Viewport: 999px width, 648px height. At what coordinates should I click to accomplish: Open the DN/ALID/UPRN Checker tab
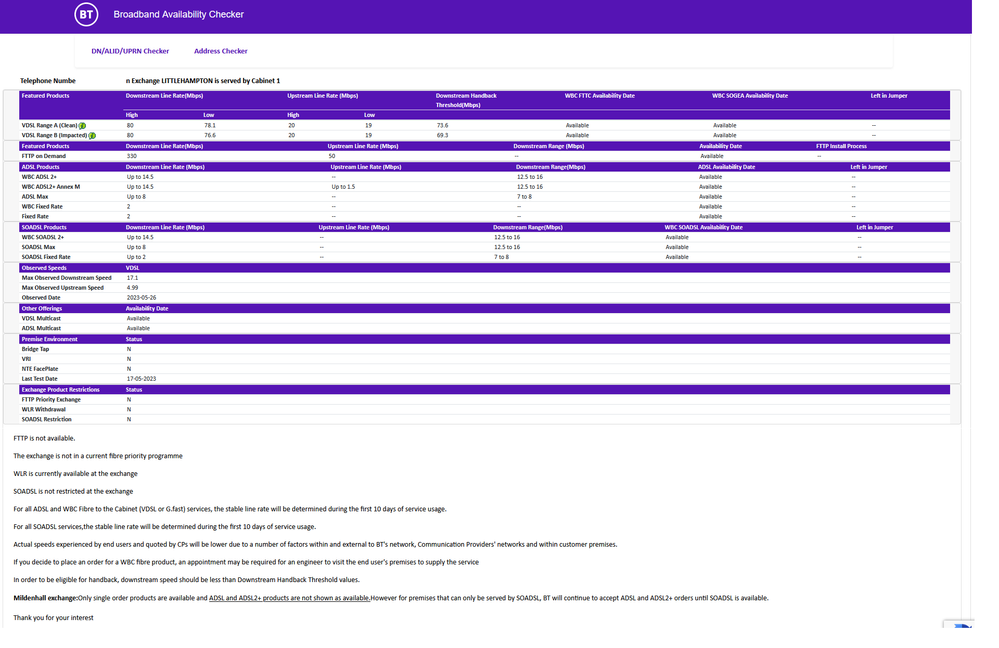pos(130,51)
